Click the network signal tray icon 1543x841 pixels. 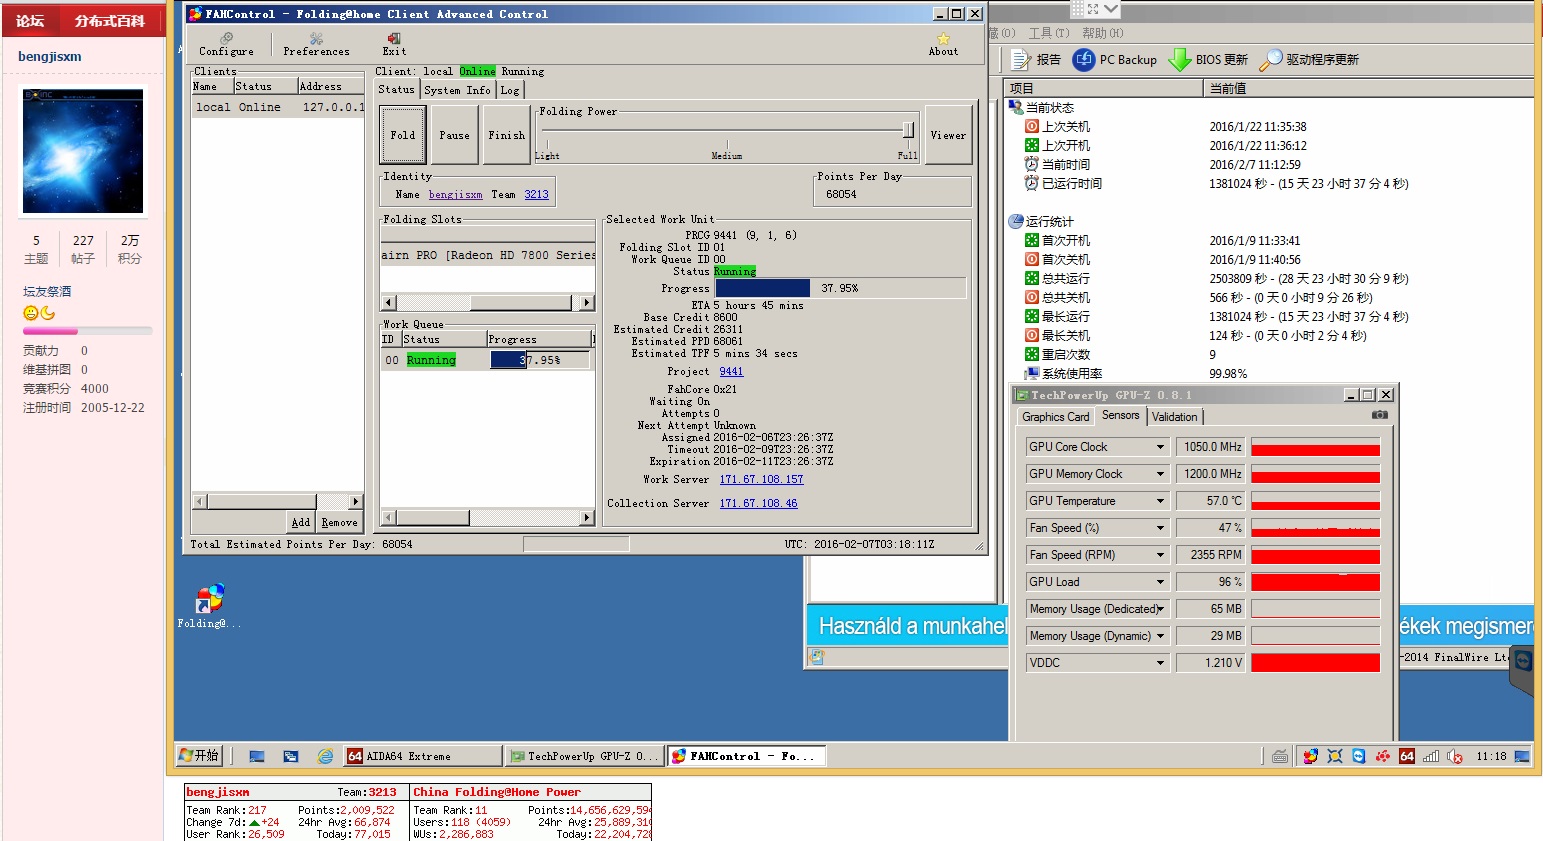[x=1431, y=757]
